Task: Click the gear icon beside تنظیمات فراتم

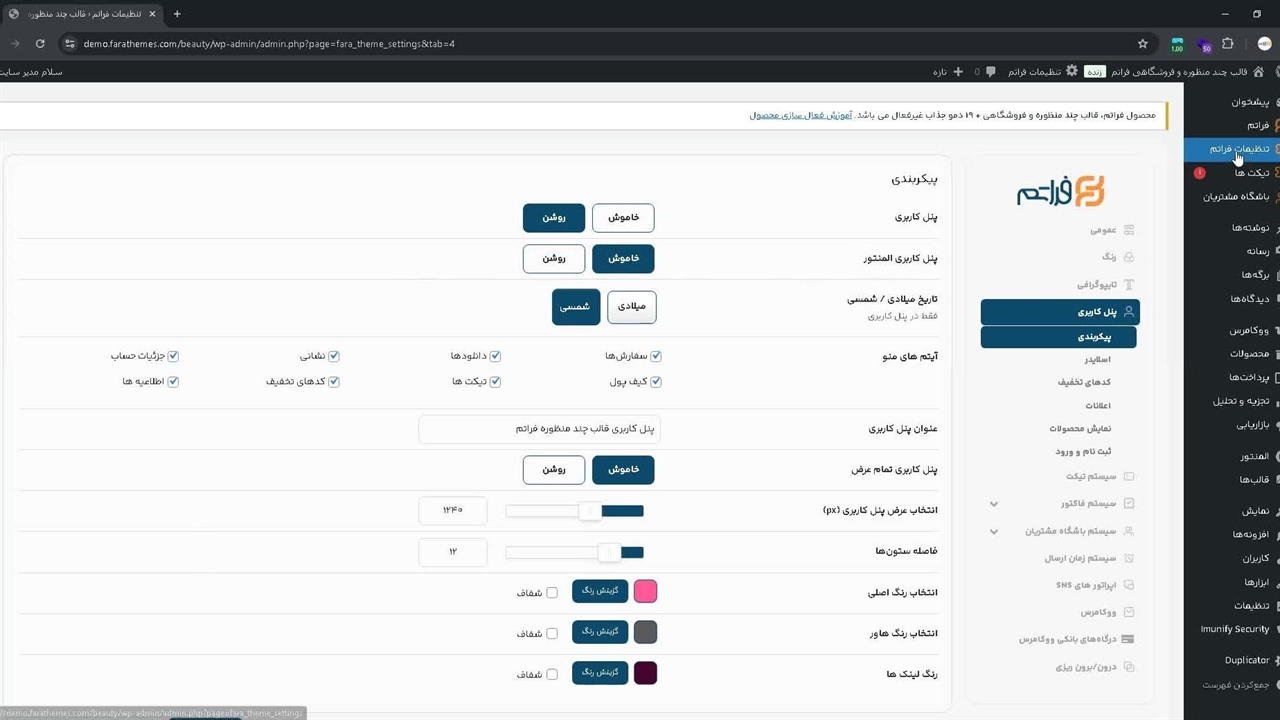Action: pos(1072,72)
